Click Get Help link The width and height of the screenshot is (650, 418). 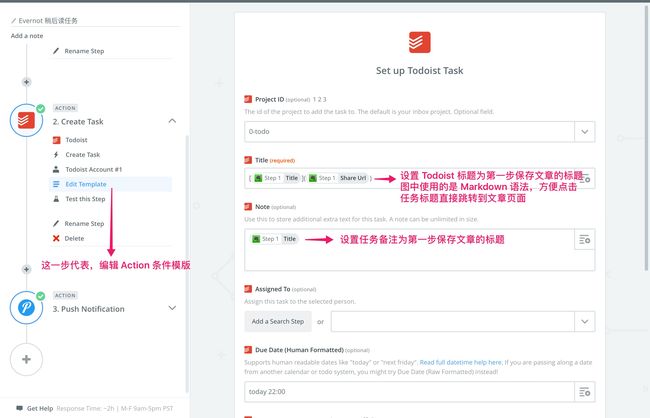(40, 408)
